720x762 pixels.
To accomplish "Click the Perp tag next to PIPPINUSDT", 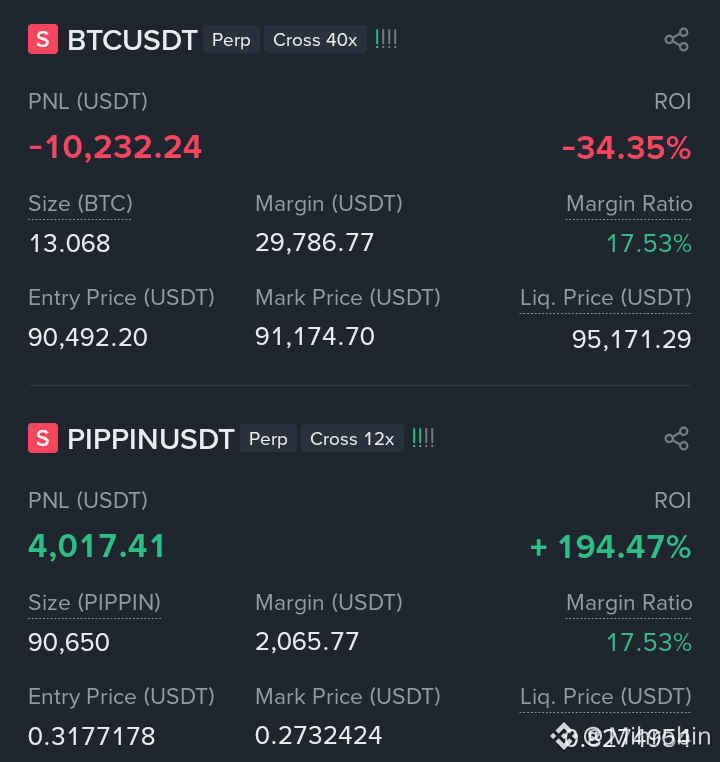I will tap(268, 438).
